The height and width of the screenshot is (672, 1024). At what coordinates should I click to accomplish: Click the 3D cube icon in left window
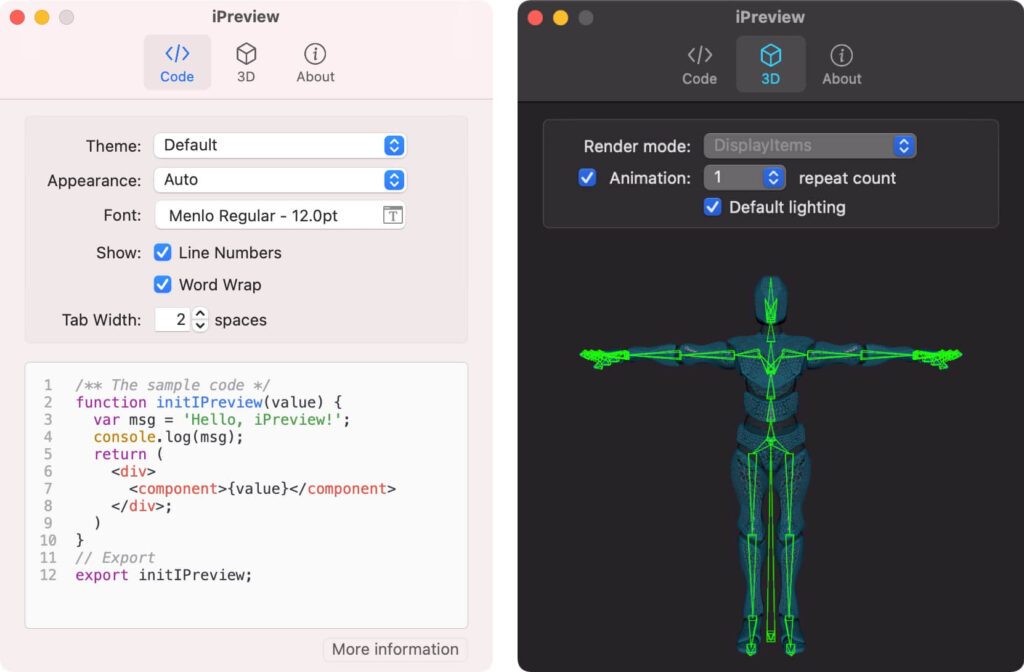[x=246, y=56]
